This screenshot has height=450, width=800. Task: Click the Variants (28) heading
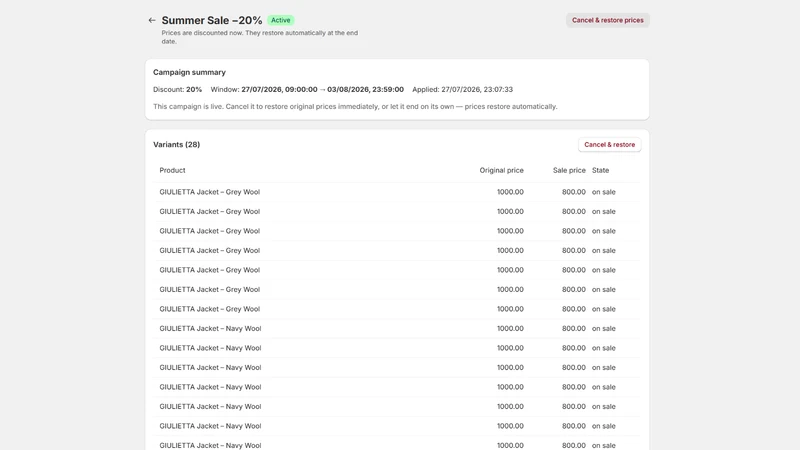(x=177, y=145)
